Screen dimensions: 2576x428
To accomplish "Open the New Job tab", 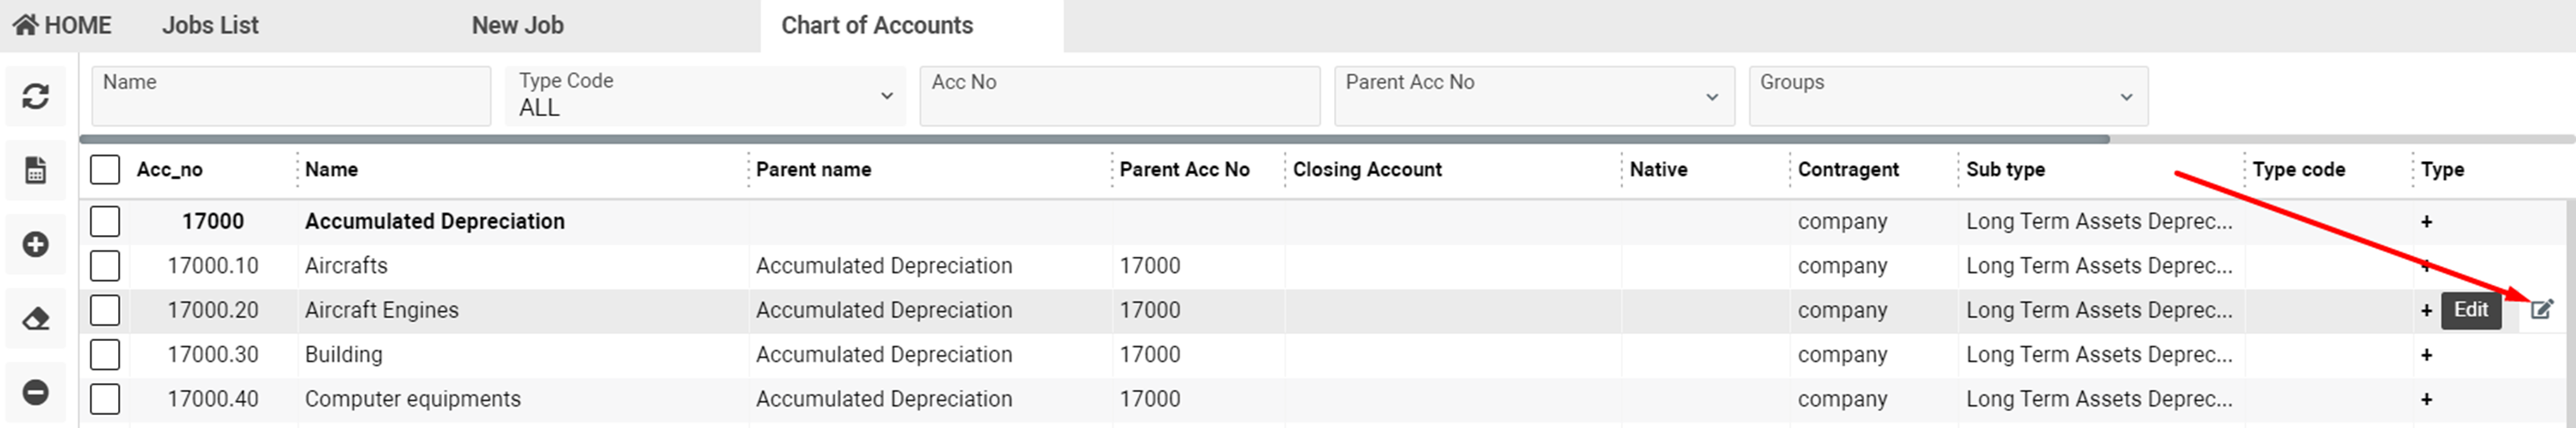I will [517, 25].
